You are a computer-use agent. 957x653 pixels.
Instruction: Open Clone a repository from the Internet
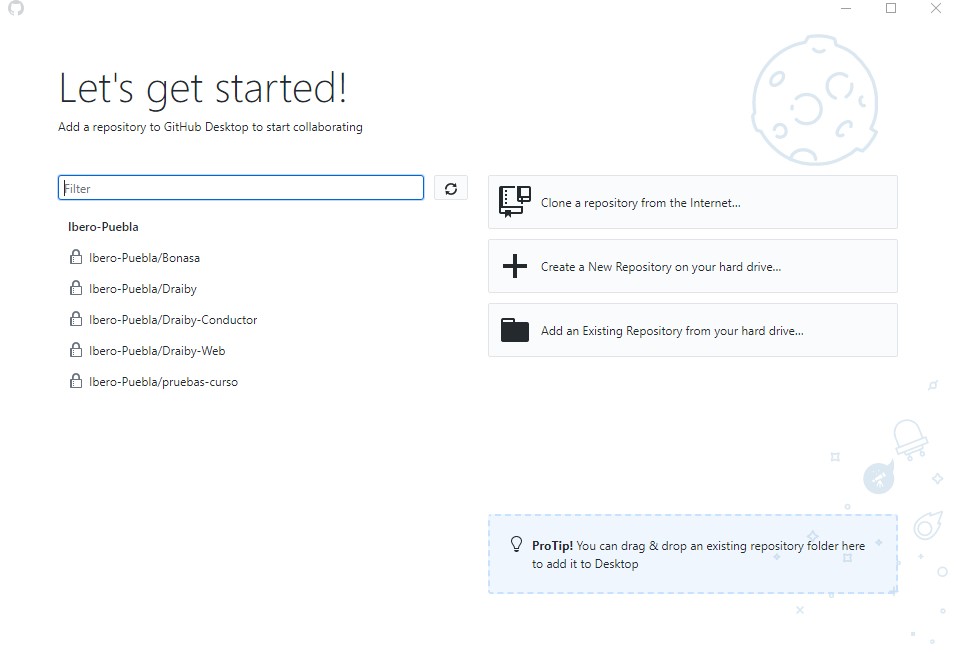point(693,202)
